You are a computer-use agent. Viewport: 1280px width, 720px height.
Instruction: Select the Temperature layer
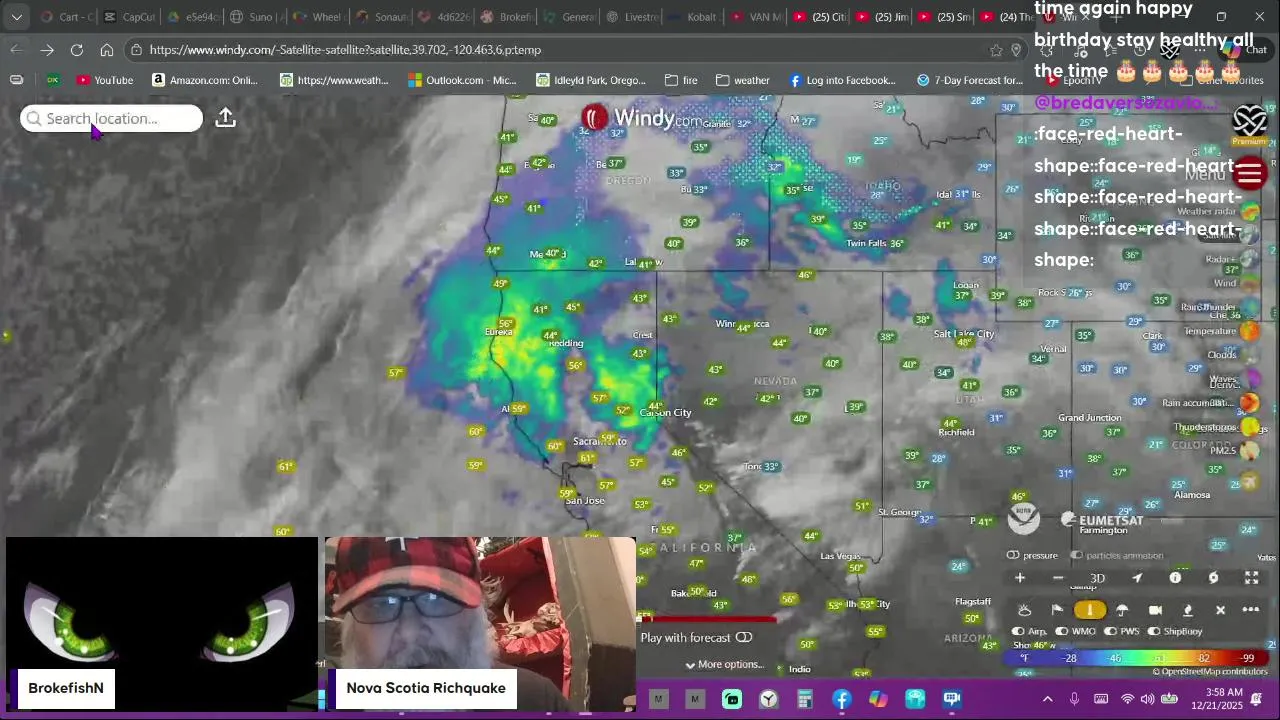[1250, 331]
